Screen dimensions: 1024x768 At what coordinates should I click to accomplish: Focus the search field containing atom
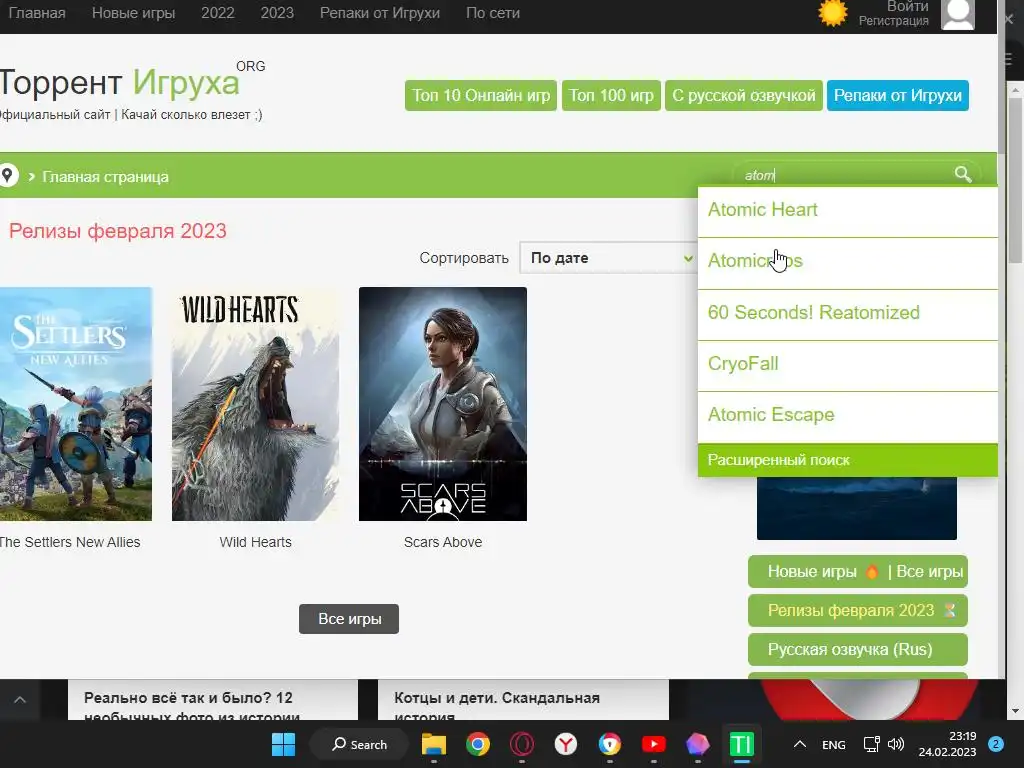click(x=847, y=175)
